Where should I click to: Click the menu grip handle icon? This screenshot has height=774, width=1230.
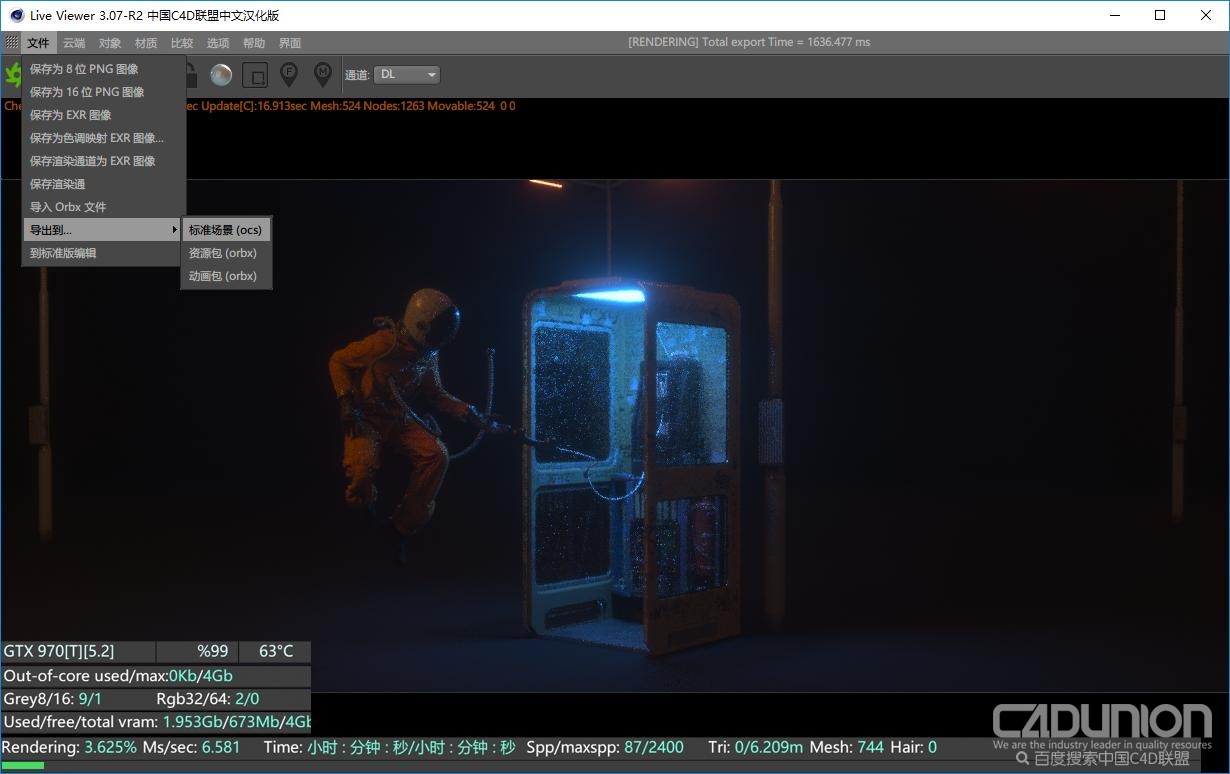[12, 43]
